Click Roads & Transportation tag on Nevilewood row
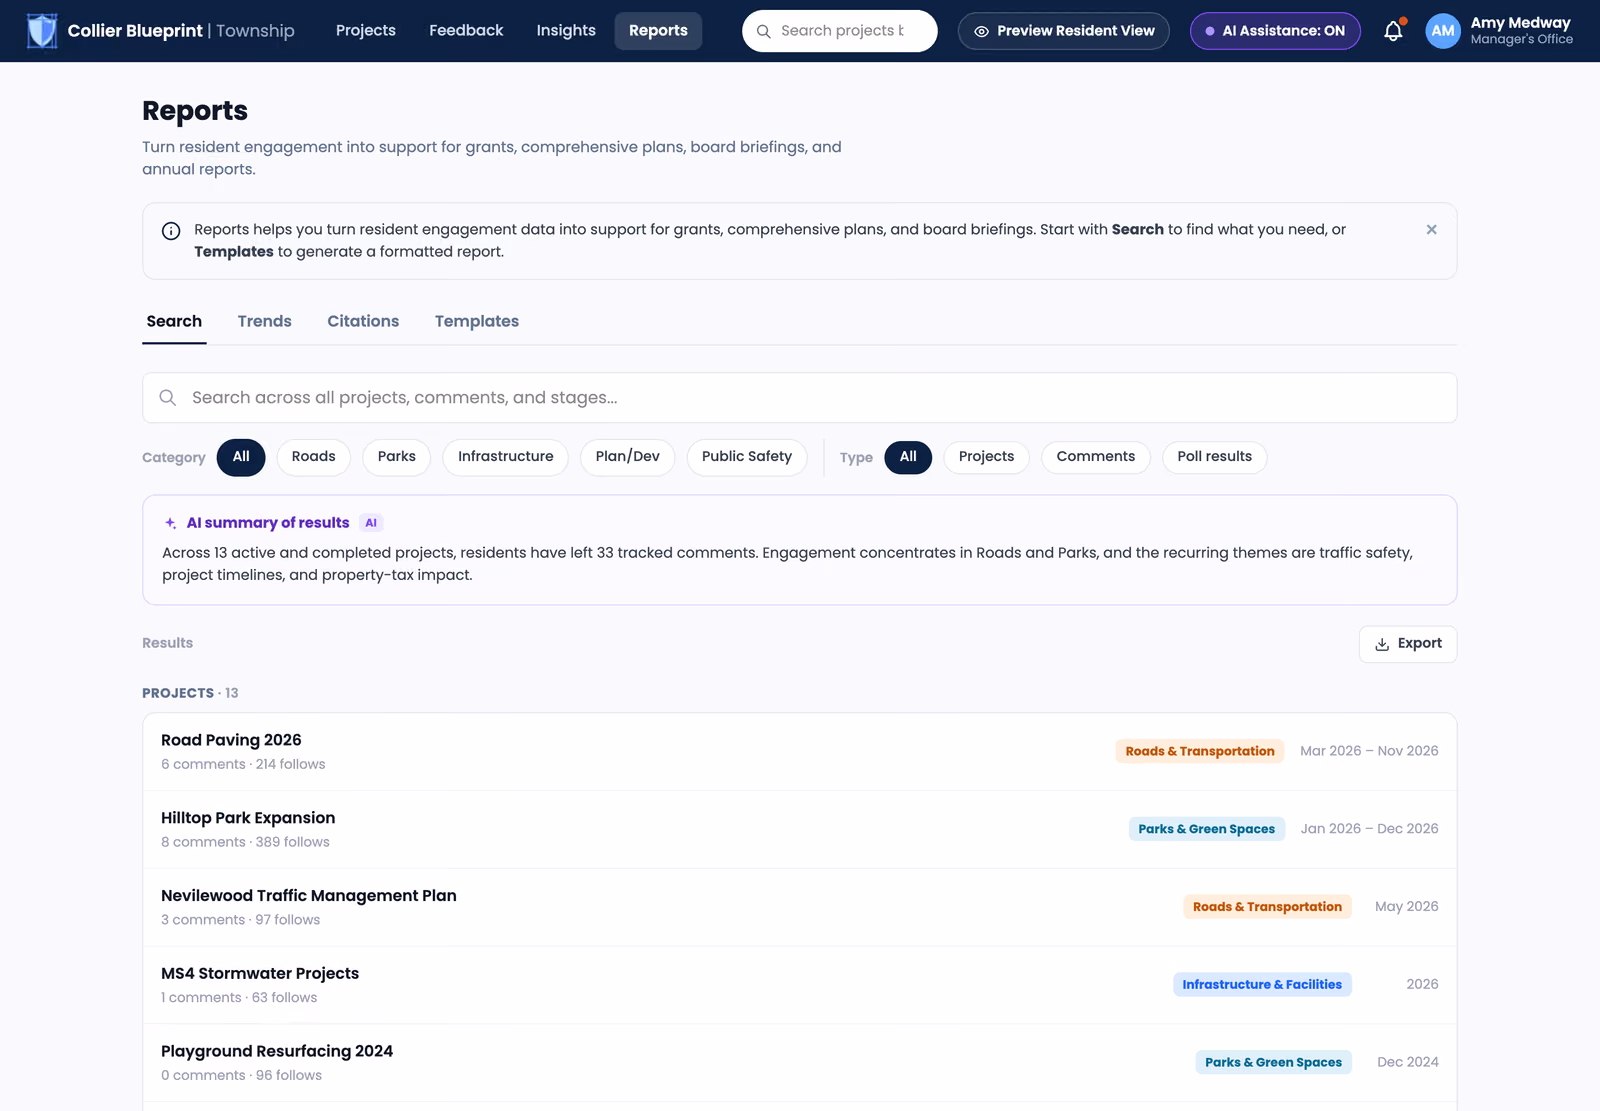The image size is (1600, 1111). (x=1267, y=907)
